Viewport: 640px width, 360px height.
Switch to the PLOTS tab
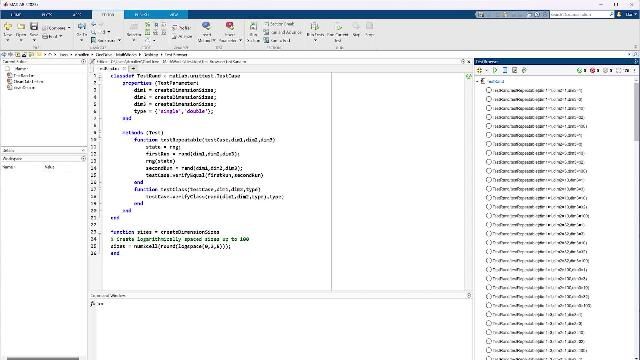tap(47, 14)
